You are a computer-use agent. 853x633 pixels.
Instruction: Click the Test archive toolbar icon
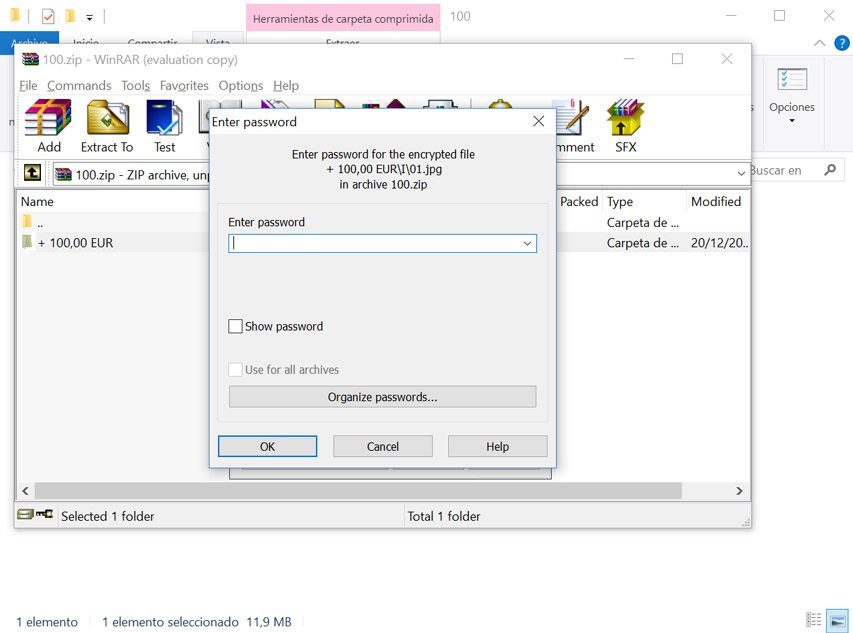point(164,126)
